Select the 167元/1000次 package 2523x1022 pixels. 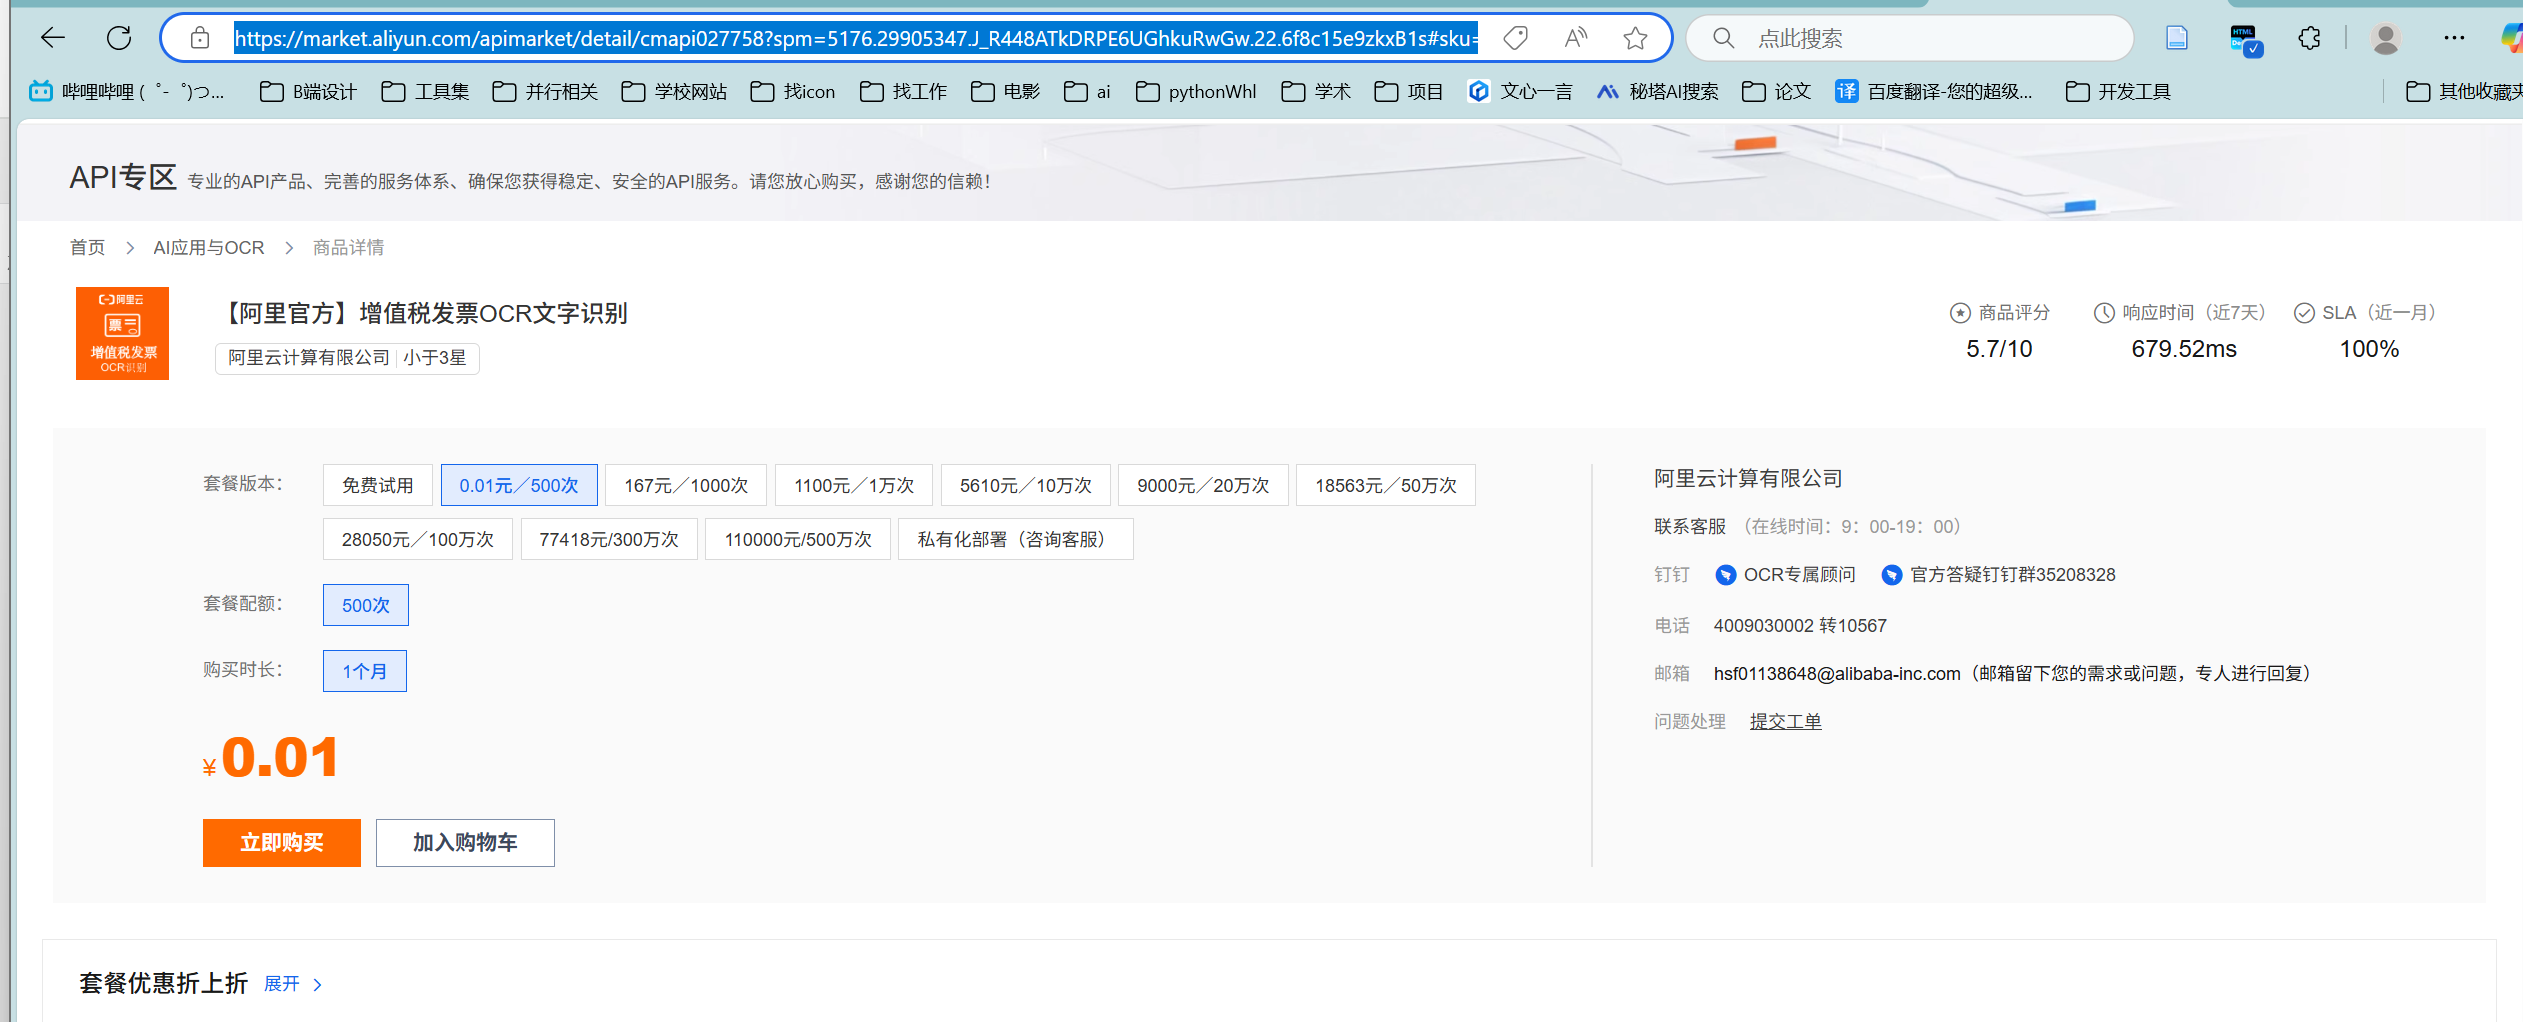coord(686,485)
